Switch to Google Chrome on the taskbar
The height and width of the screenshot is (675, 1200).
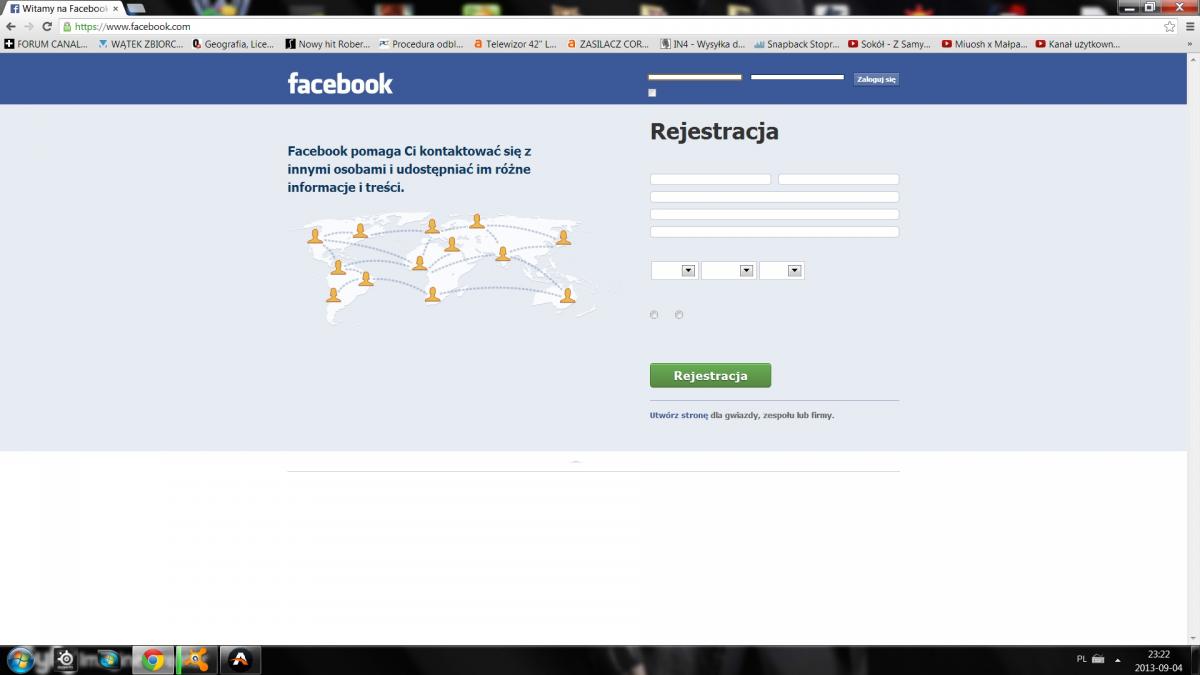click(153, 660)
